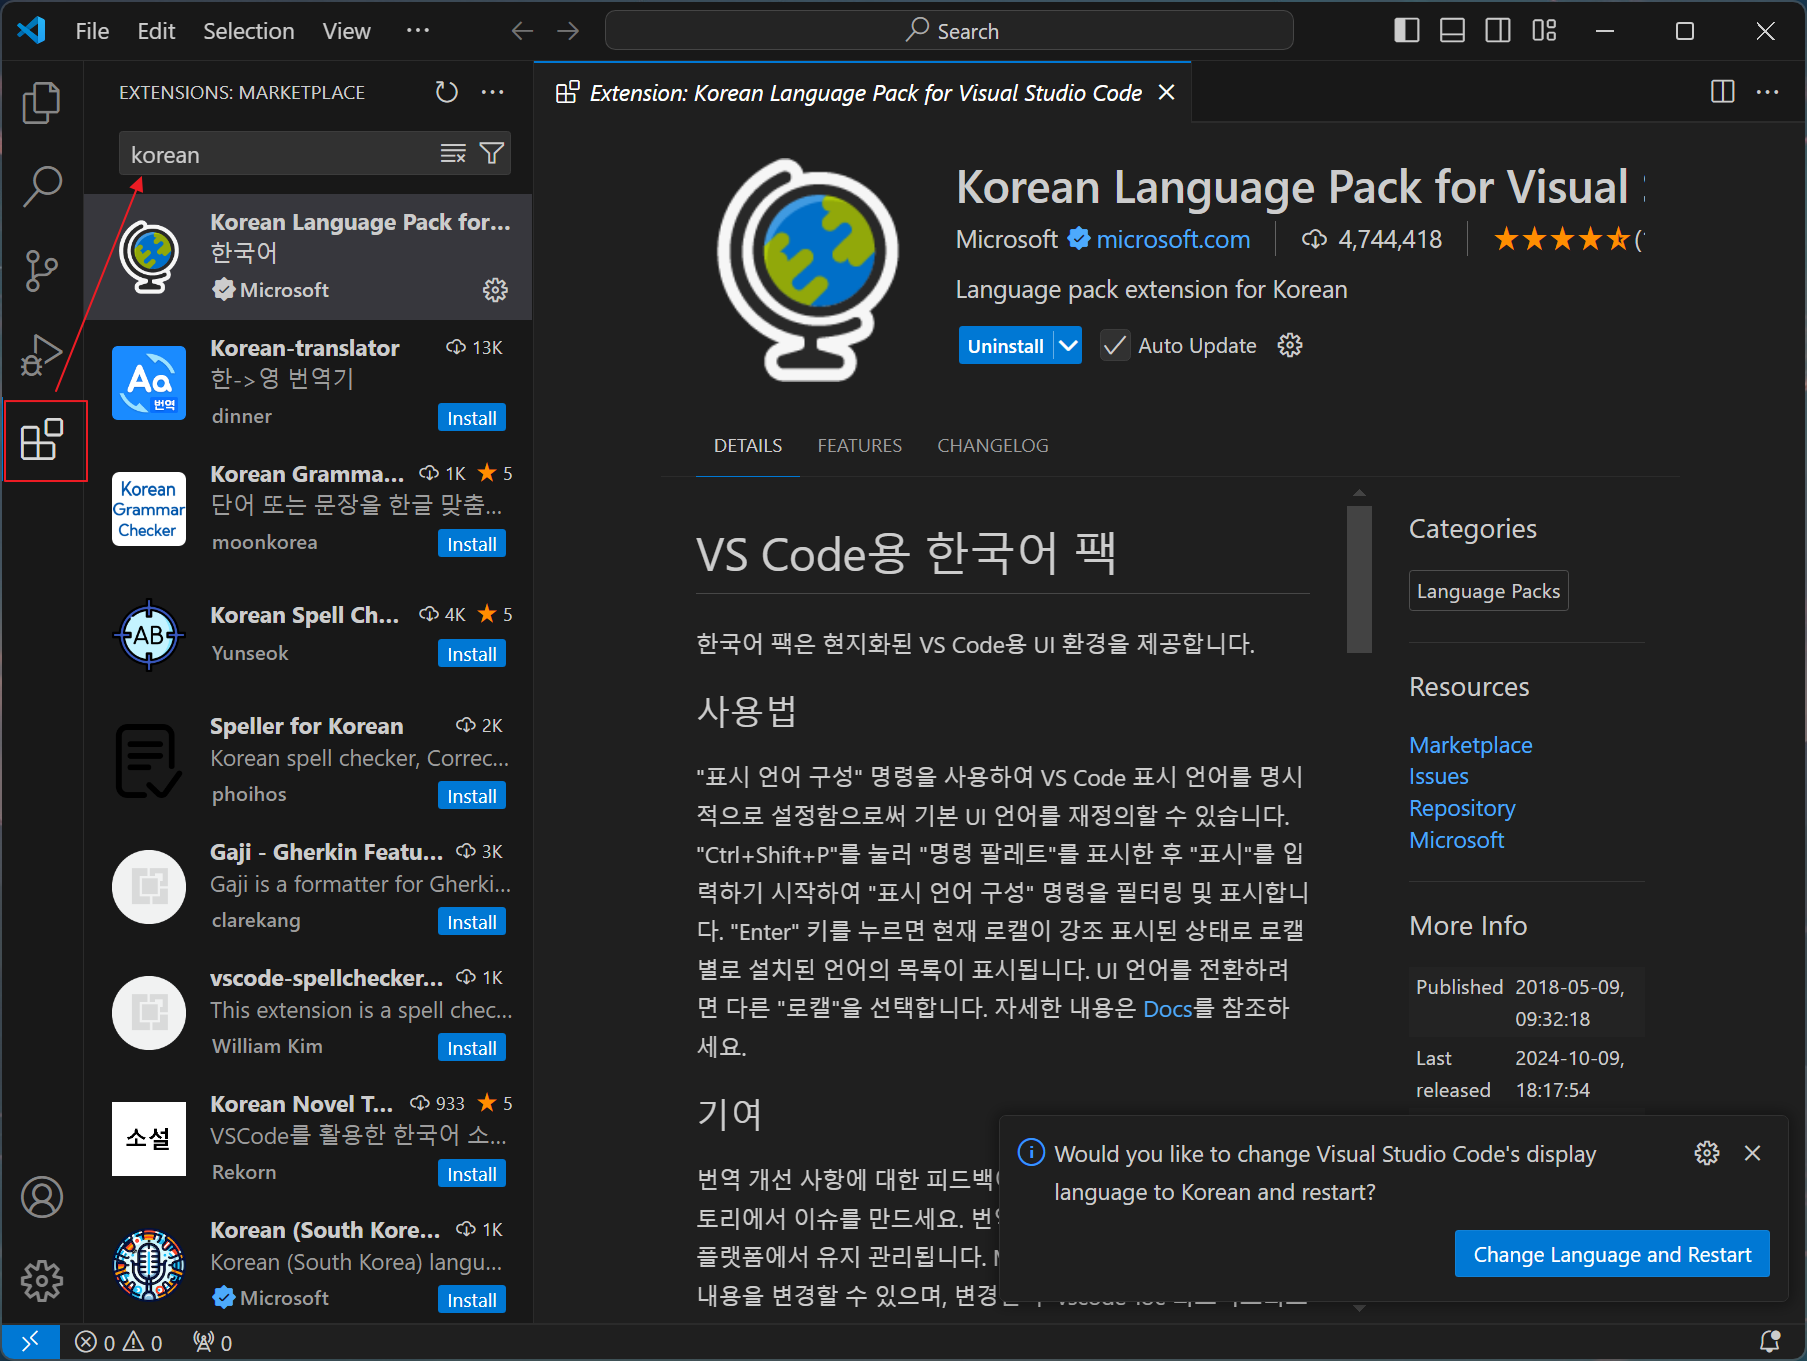
Task: Clear extensions search results
Action: [x=453, y=154]
